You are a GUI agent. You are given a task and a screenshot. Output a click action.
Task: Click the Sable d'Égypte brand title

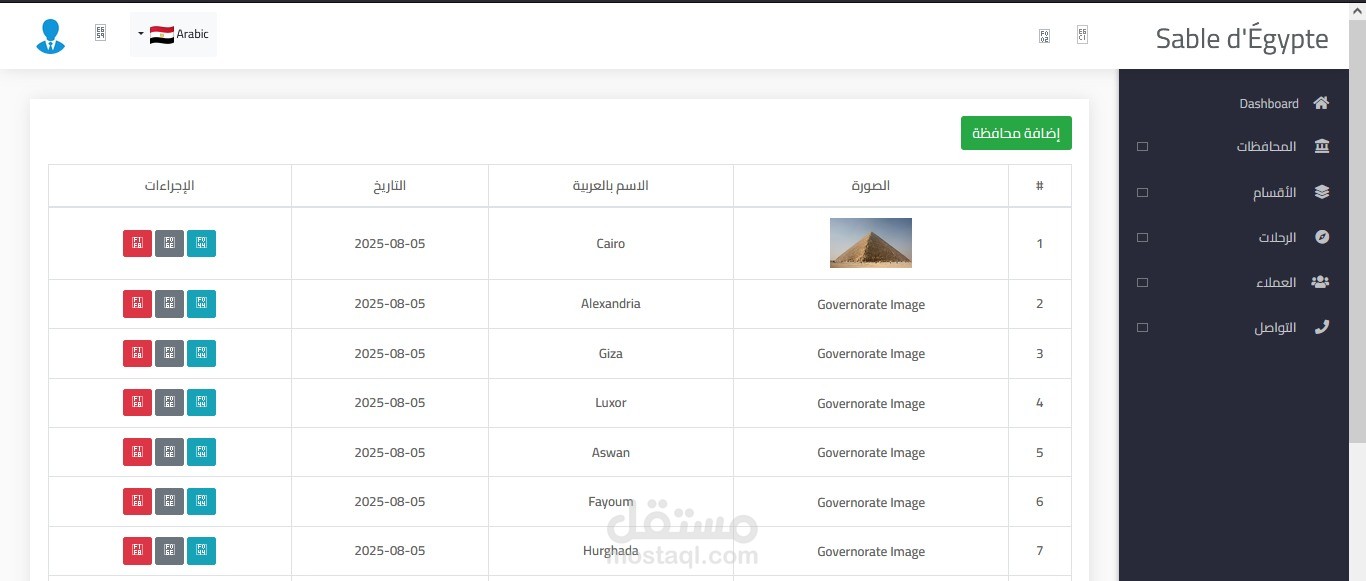point(1242,39)
